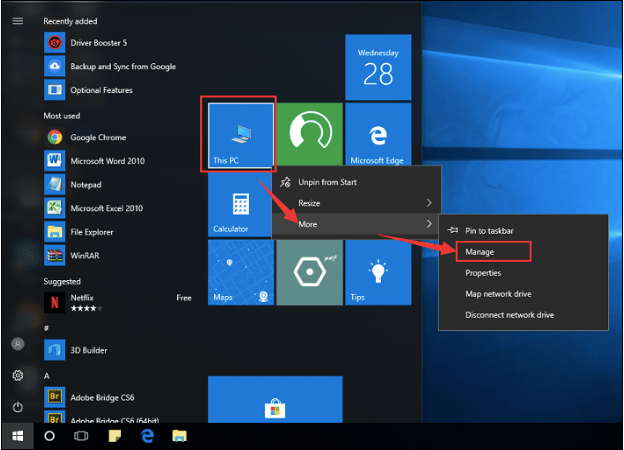Open the hexagon app tile beside Maps
Viewport: 624px width, 450px height.
310,273
